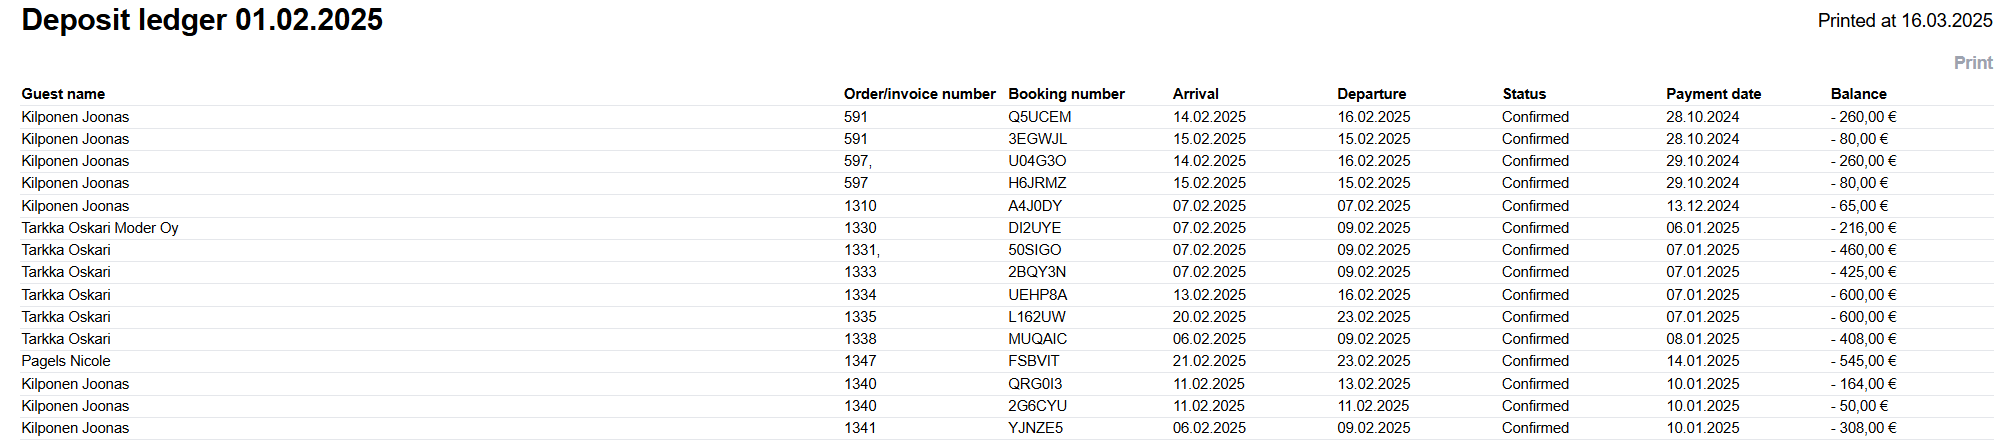2003x441 pixels.
Task: Click the Departure column header
Action: click(x=1371, y=94)
